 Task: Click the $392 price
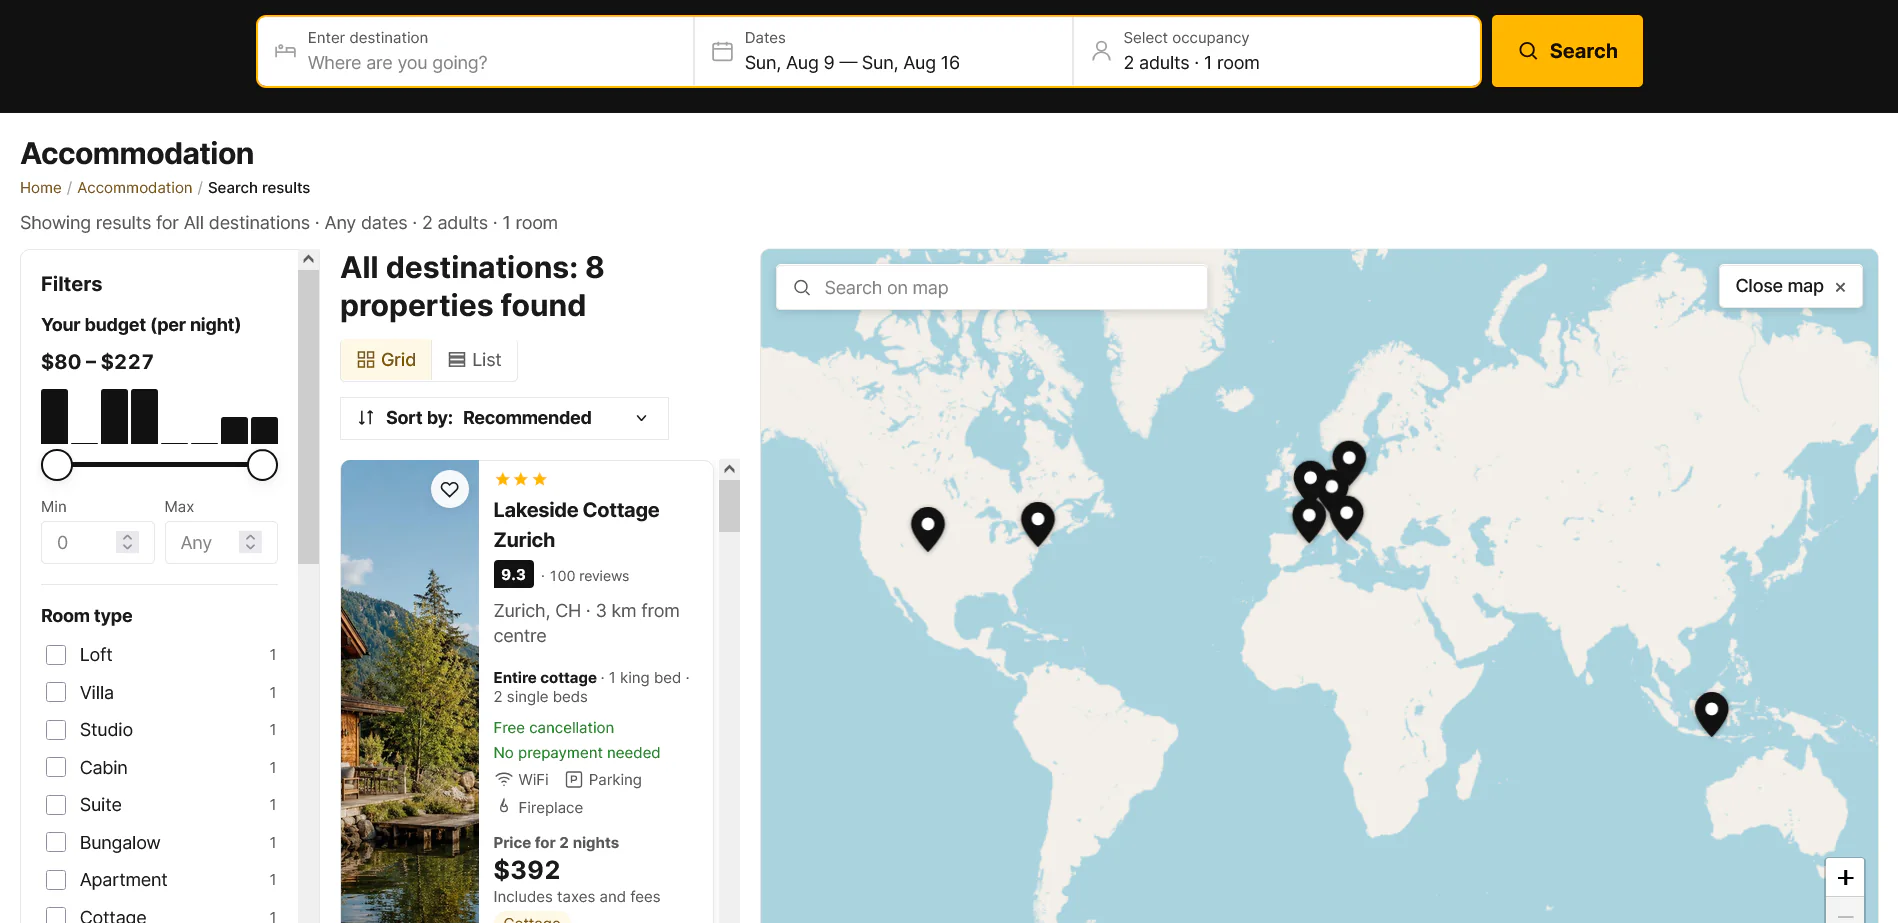(527, 870)
